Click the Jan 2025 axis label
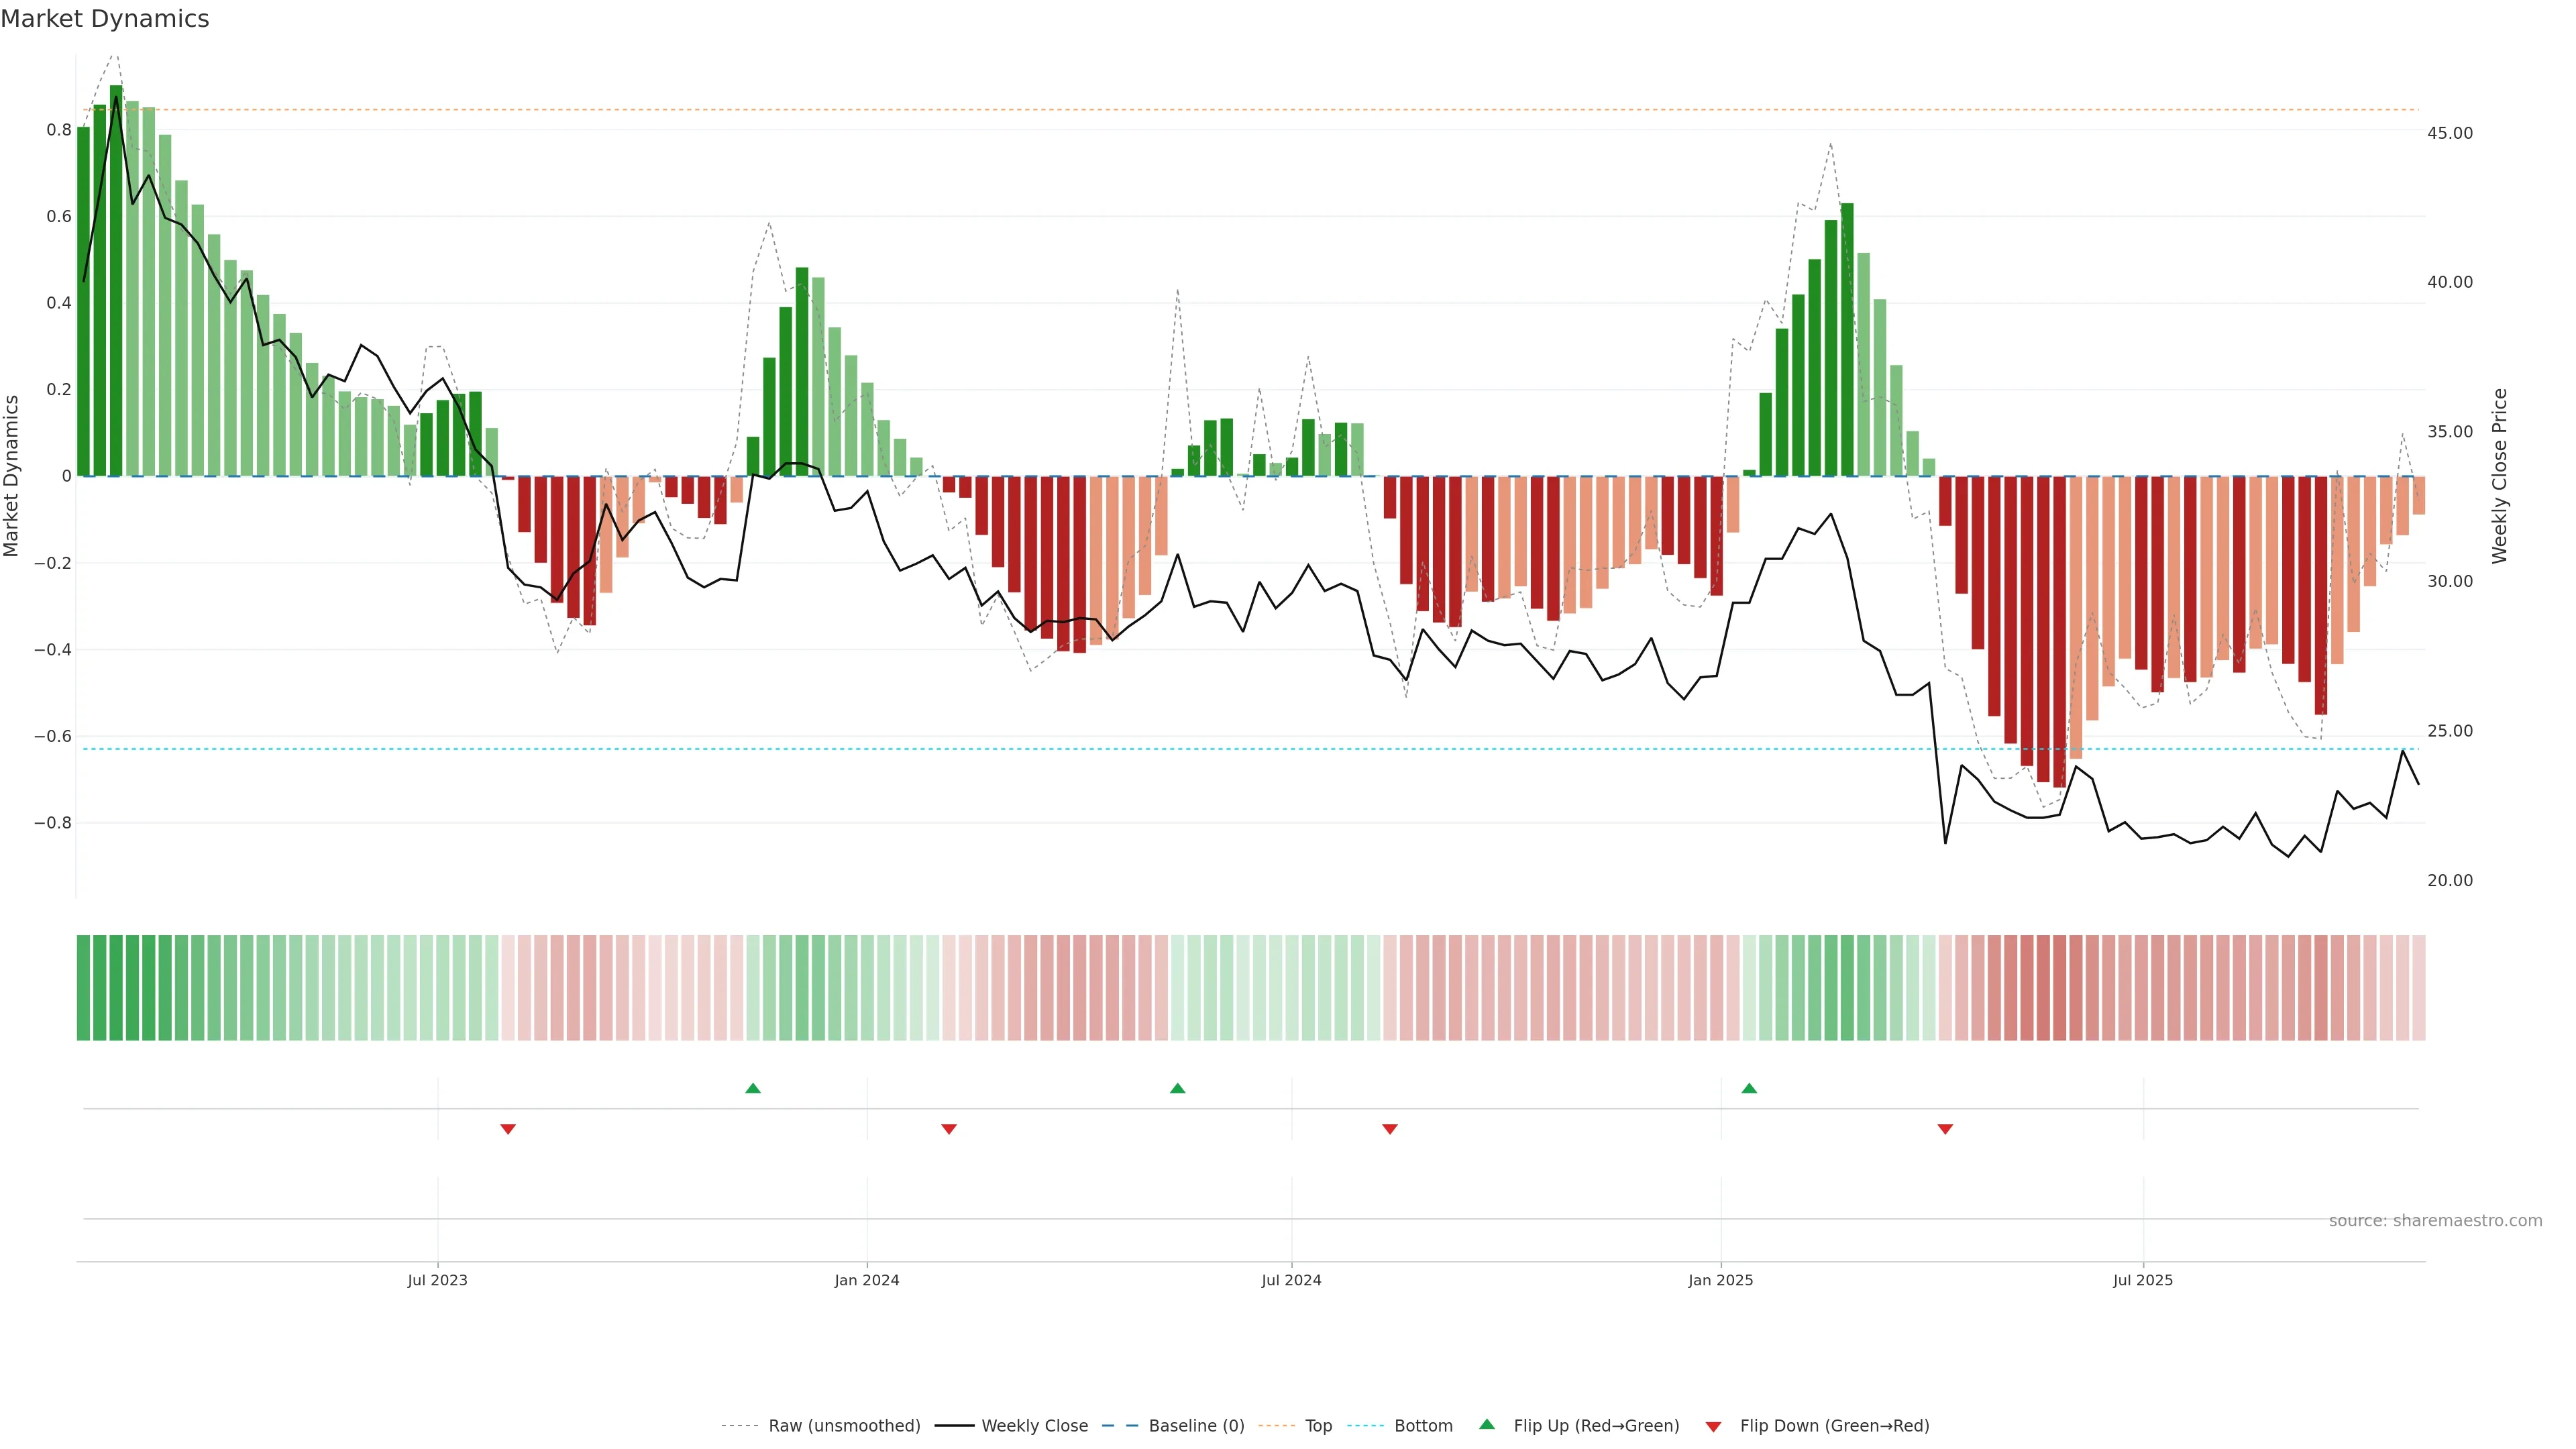This screenshot has width=2576, height=1449. coord(1720,1280)
